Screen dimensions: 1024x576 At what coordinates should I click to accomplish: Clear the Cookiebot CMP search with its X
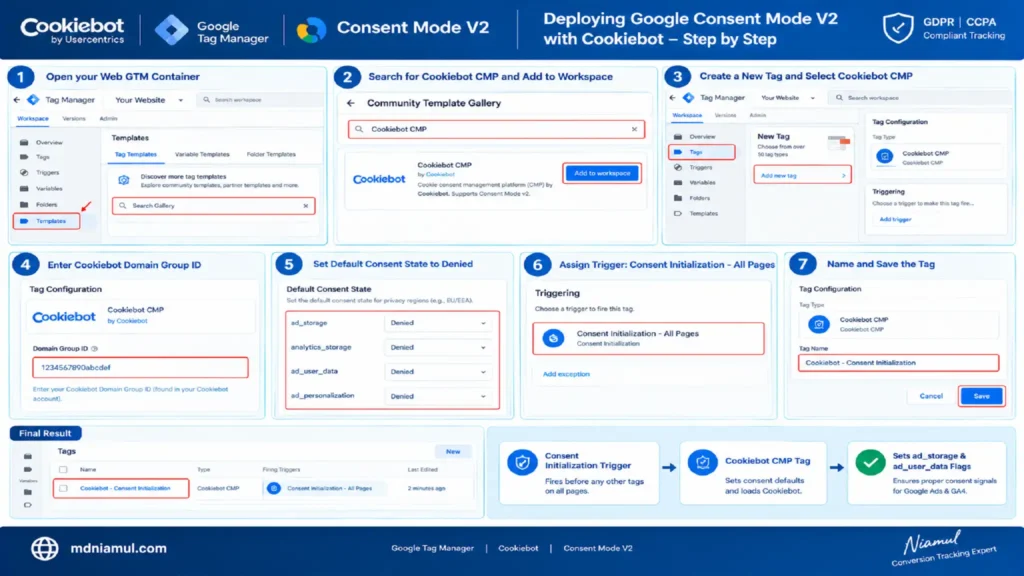point(634,129)
